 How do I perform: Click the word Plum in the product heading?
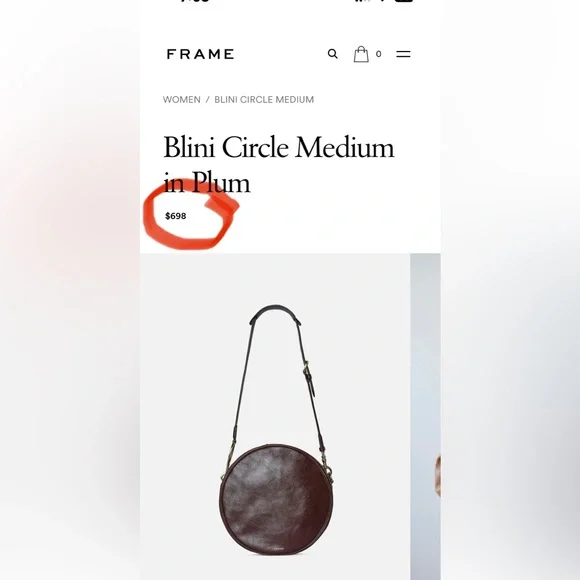click(x=221, y=182)
